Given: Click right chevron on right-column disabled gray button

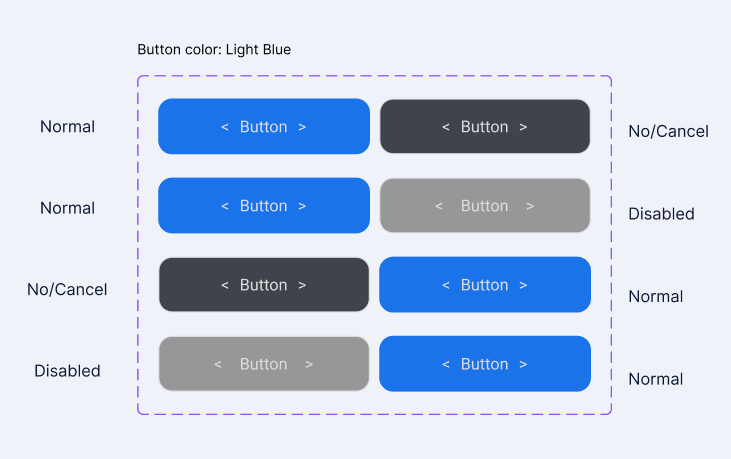Looking at the screenshot, I should (x=530, y=206).
